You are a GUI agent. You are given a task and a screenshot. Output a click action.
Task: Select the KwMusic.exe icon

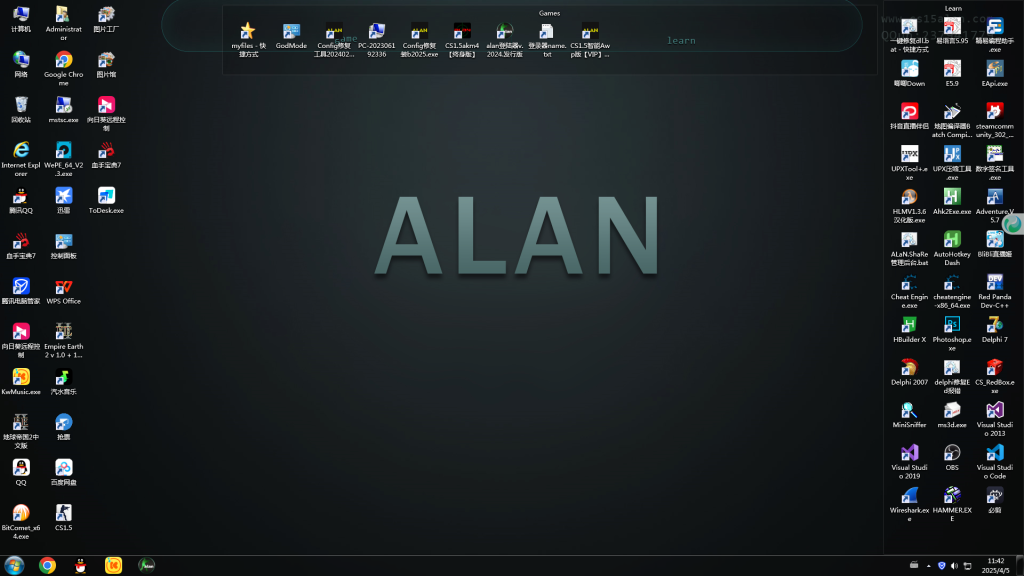pos(21,382)
